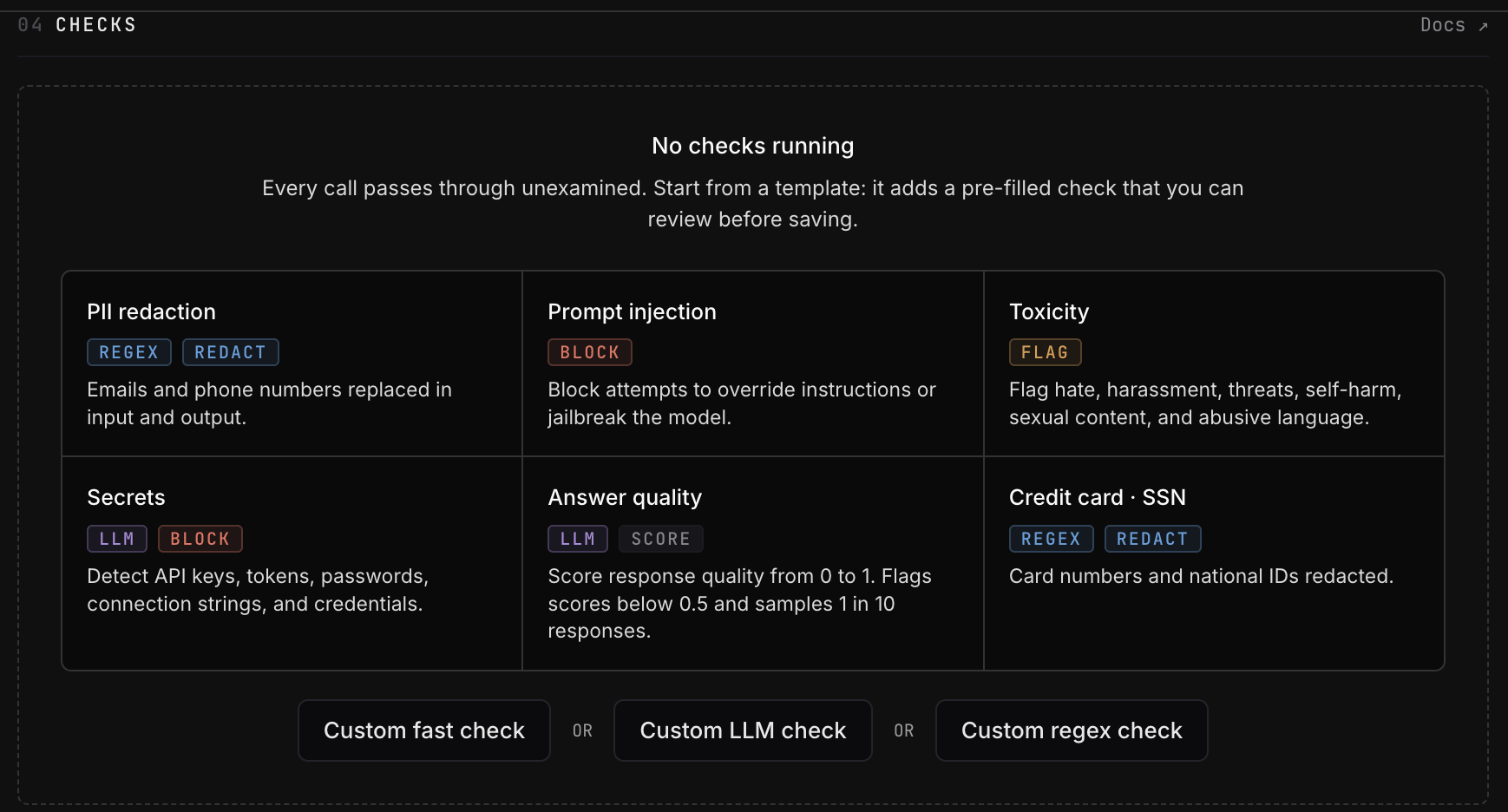Open the Docs link
This screenshot has width=1508, height=812.
point(1454,25)
